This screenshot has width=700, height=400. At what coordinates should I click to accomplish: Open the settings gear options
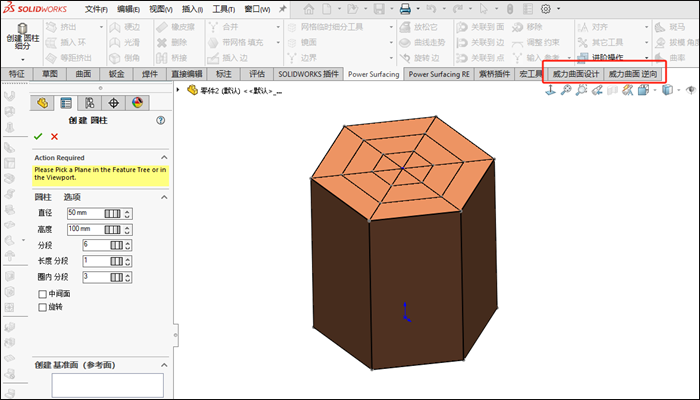click(546, 8)
